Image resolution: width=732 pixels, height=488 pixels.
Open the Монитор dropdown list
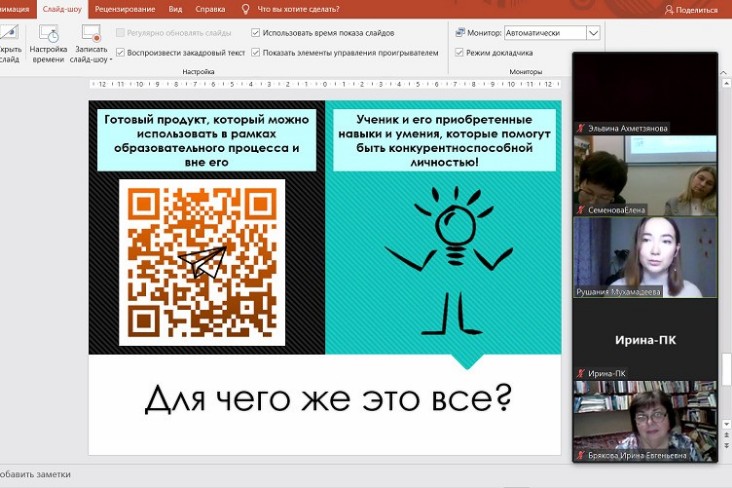[593, 33]
